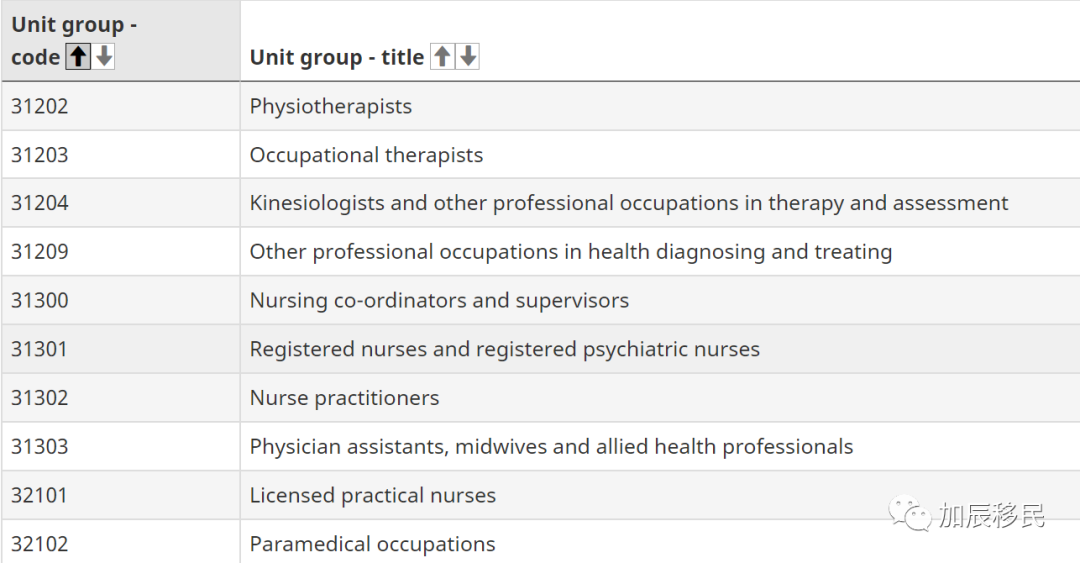Click code 31202 cell
The image size is (1080, 563).
pyautogui.click(x=40, y=106)
